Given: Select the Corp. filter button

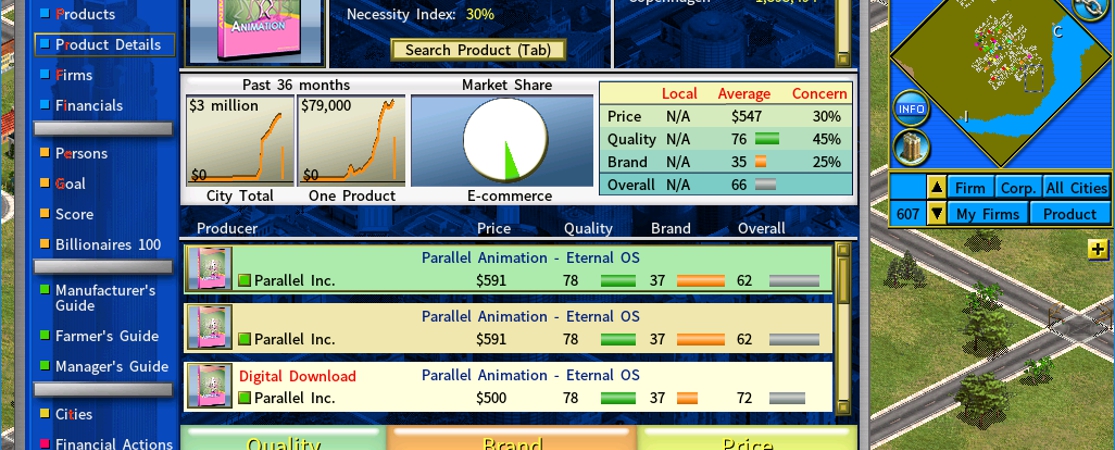Looking at the screenshot, I should [1018, 188].
